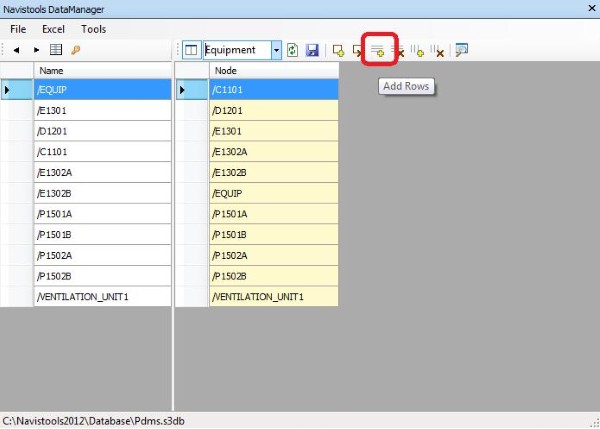Select /P1501A in the Name list
600x429 pixels.
click(100, 214)
